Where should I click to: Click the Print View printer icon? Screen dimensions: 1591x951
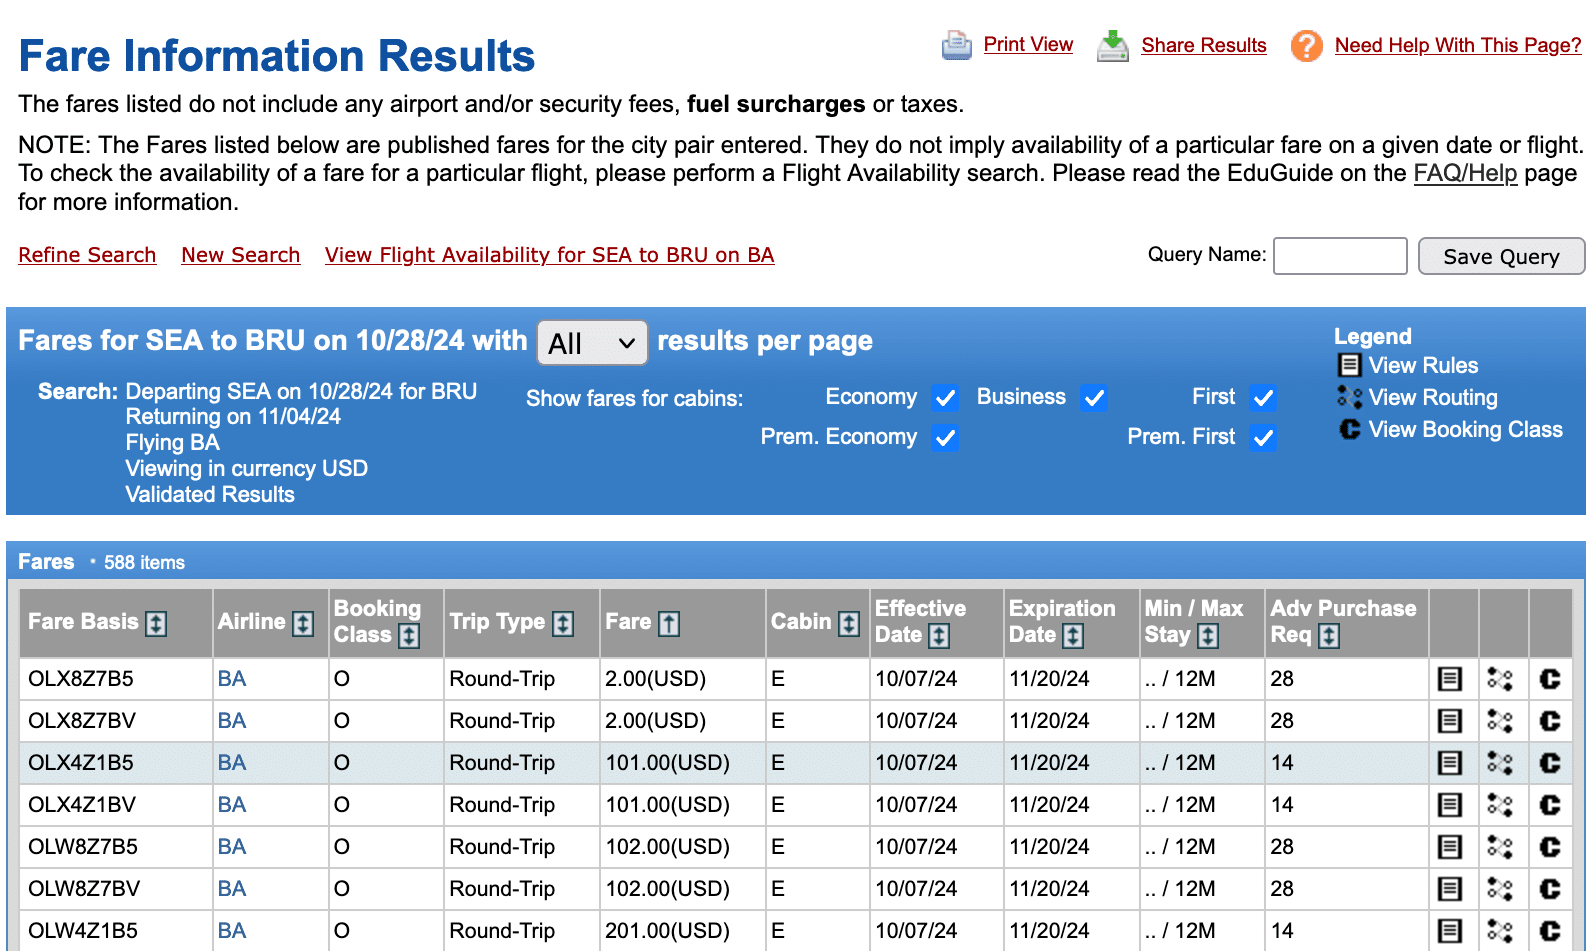(956, 46)
